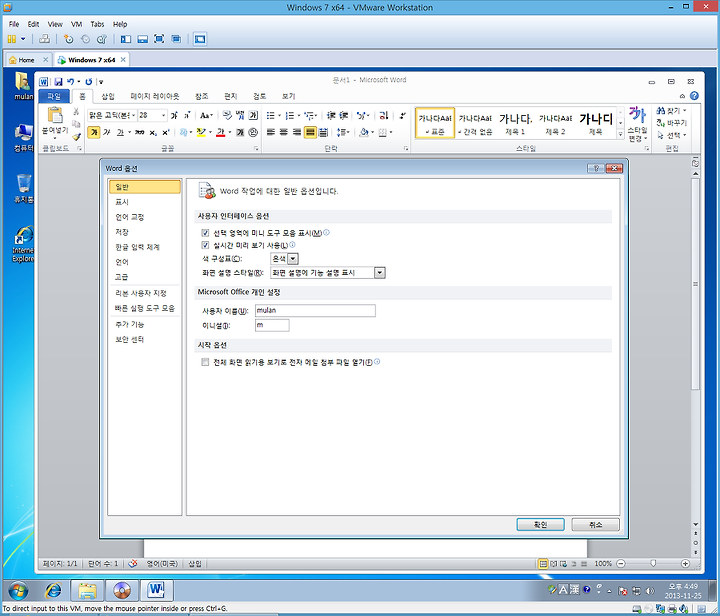Click the zoom in plus button
The height and width of the screenshot is (616, 720).
[x=685, y=563]
